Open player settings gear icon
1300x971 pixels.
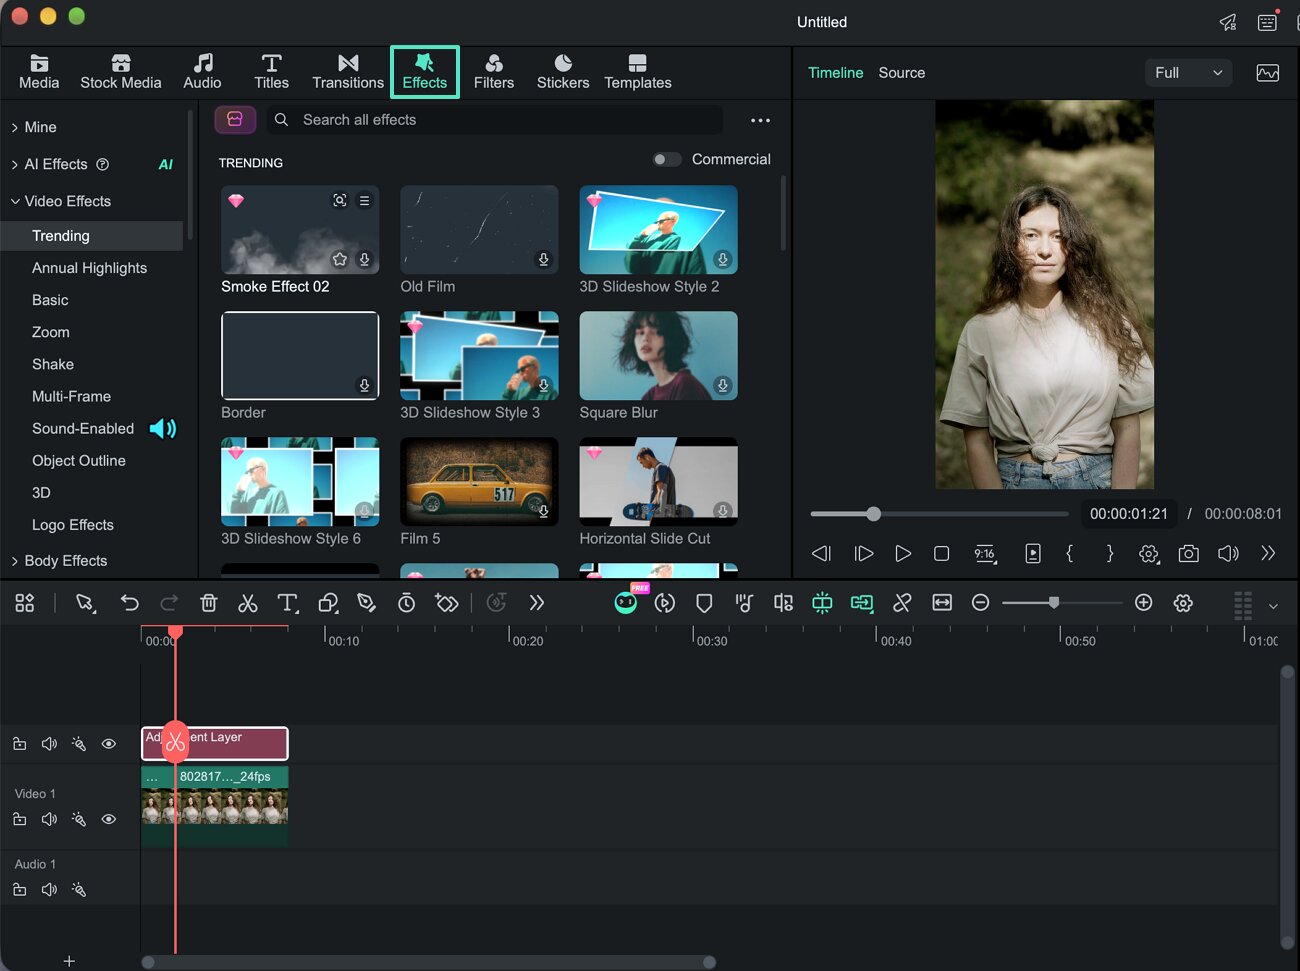point(1149,553)
